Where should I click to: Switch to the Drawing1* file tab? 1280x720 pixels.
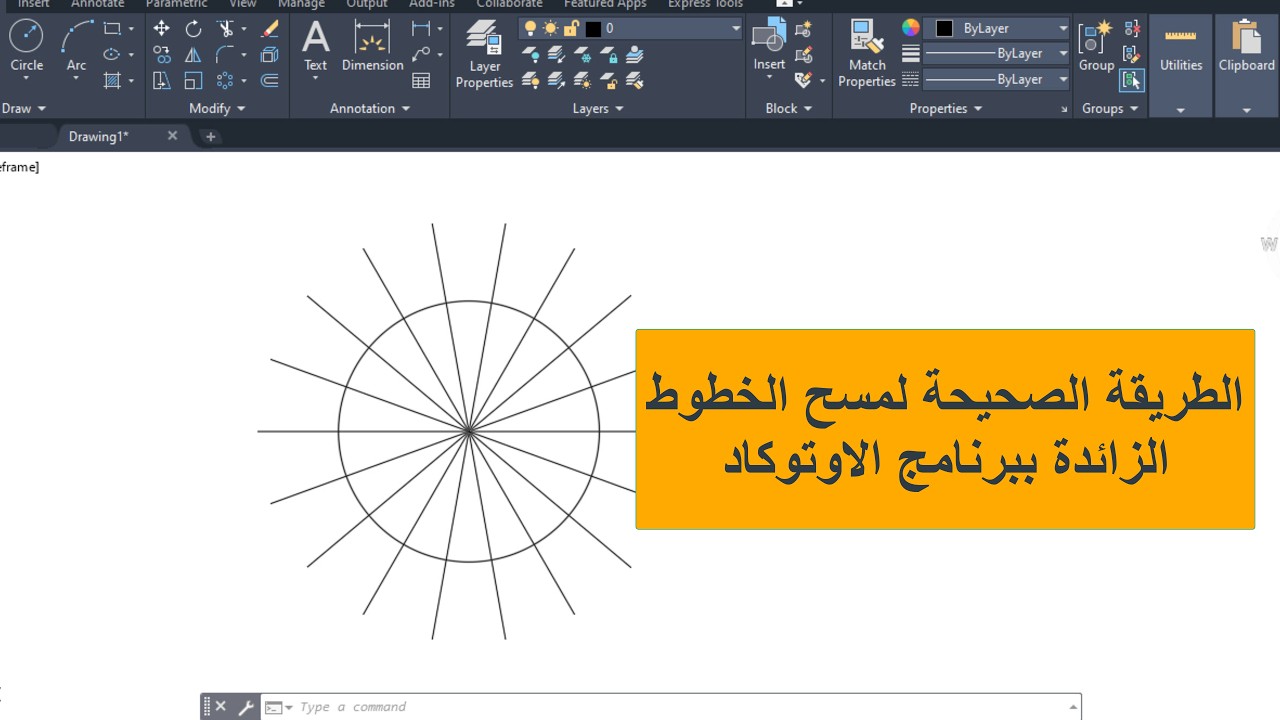[99, 136]
